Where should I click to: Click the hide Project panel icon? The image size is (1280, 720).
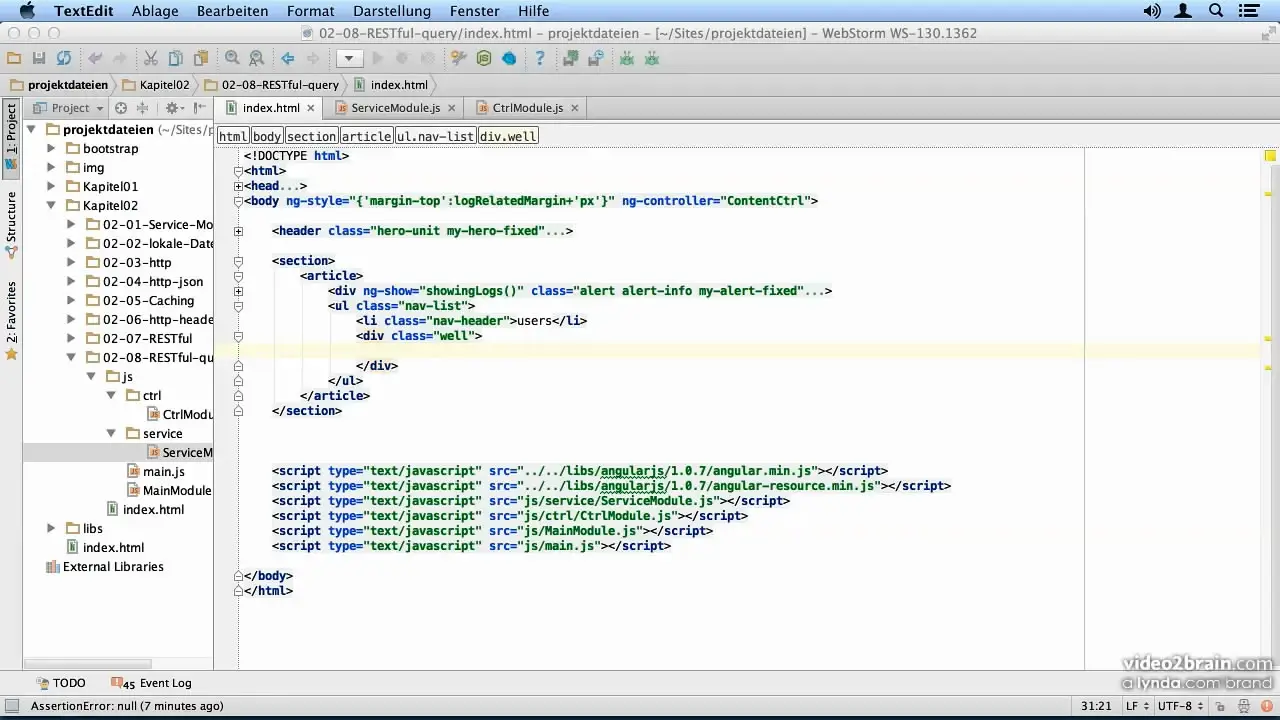(200, 108)
